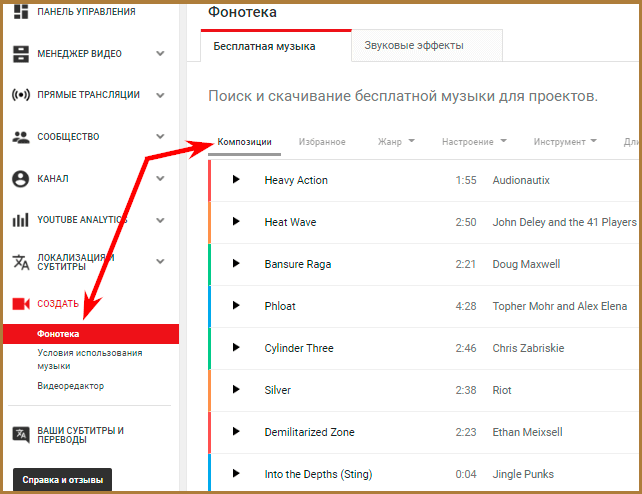Click the Прямые трансляции broadcast icon
This screenshot has height=494, width=642.
(x=21, y=95)
